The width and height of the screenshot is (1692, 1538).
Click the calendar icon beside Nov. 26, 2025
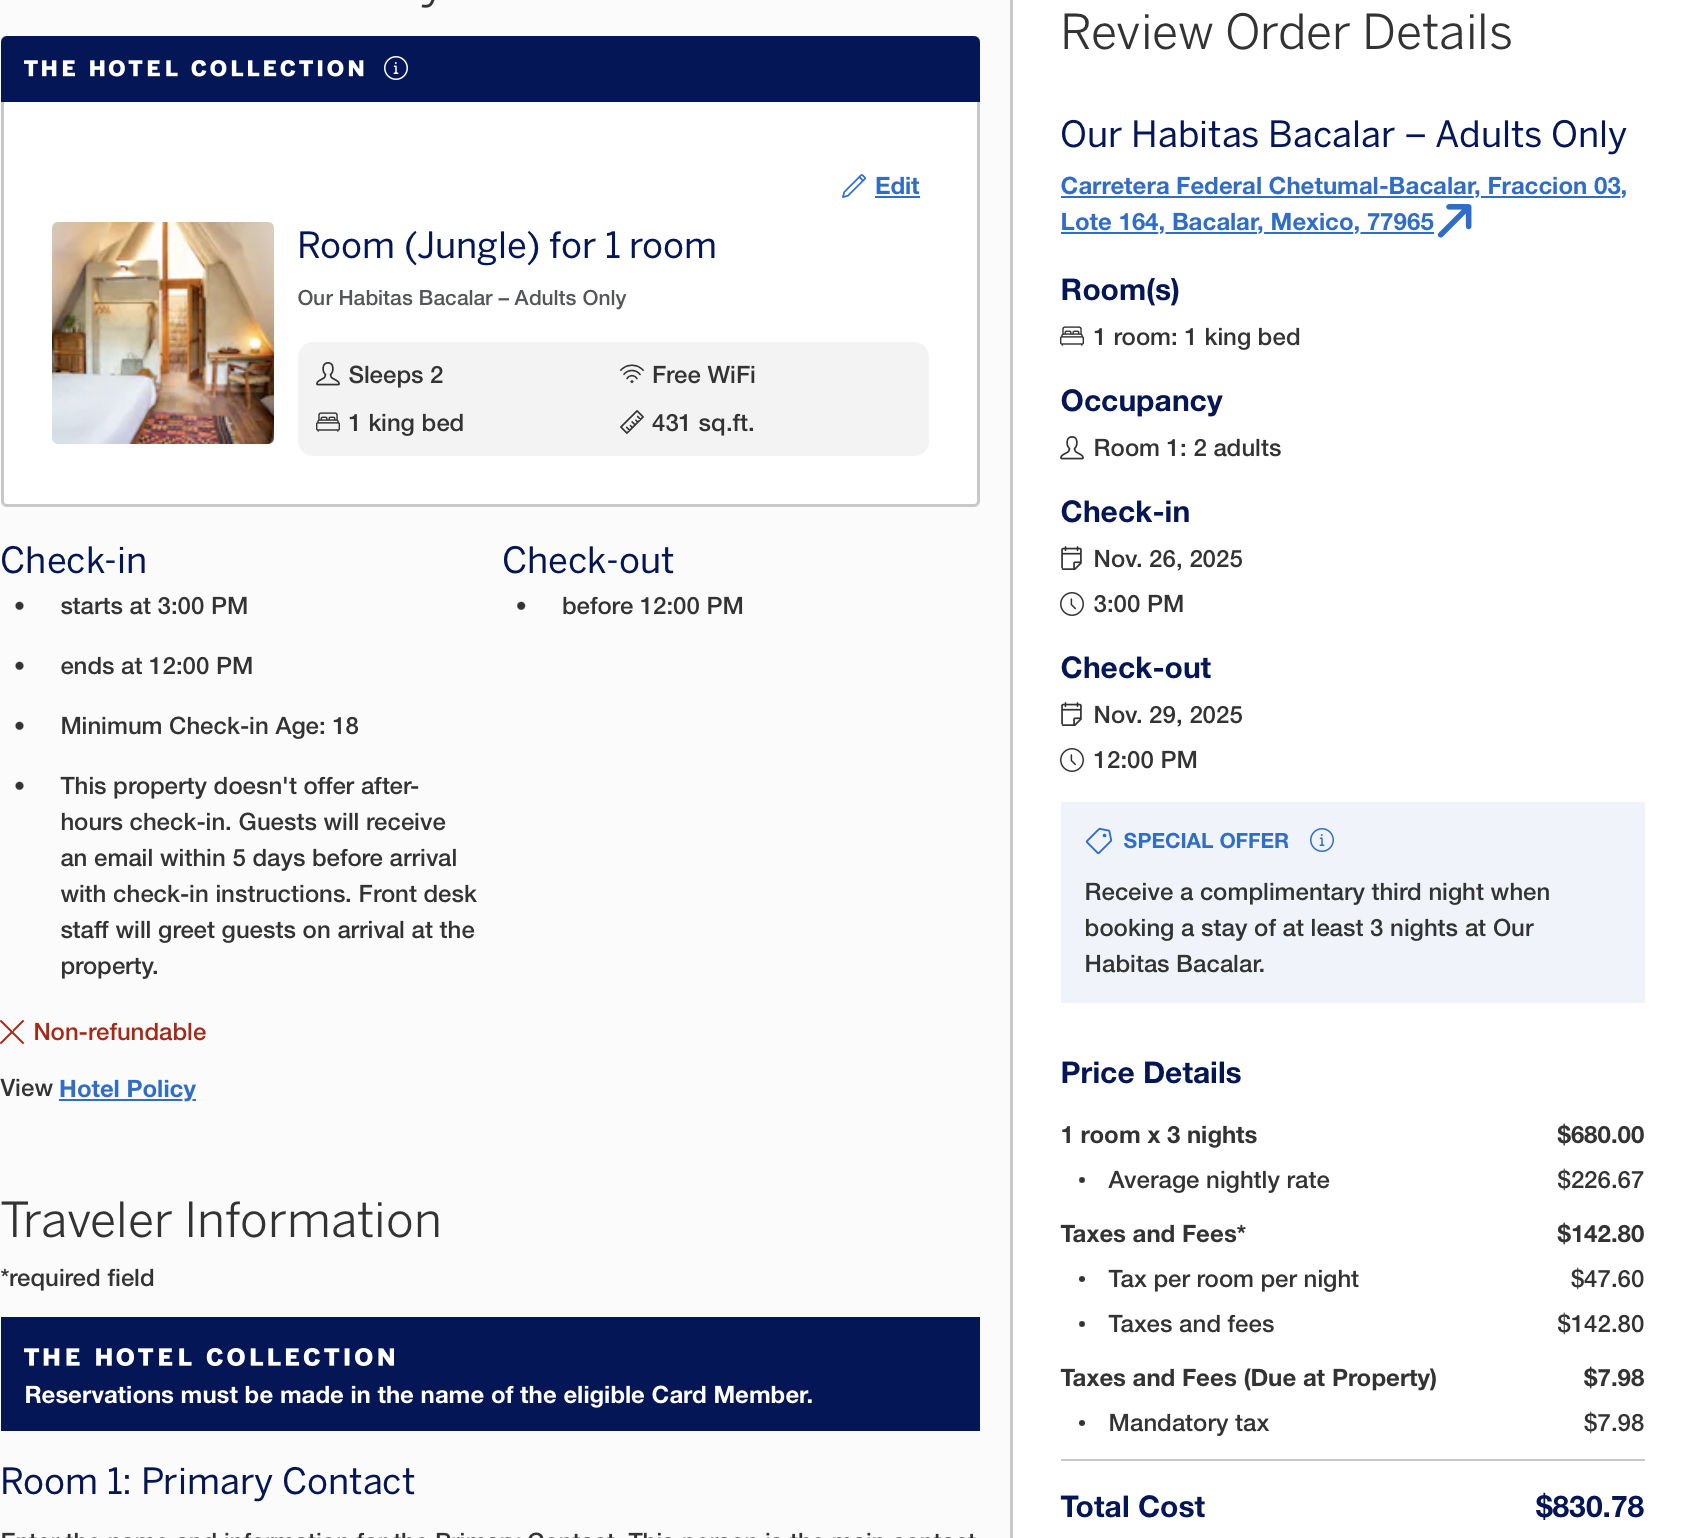tap(1071, 559)
